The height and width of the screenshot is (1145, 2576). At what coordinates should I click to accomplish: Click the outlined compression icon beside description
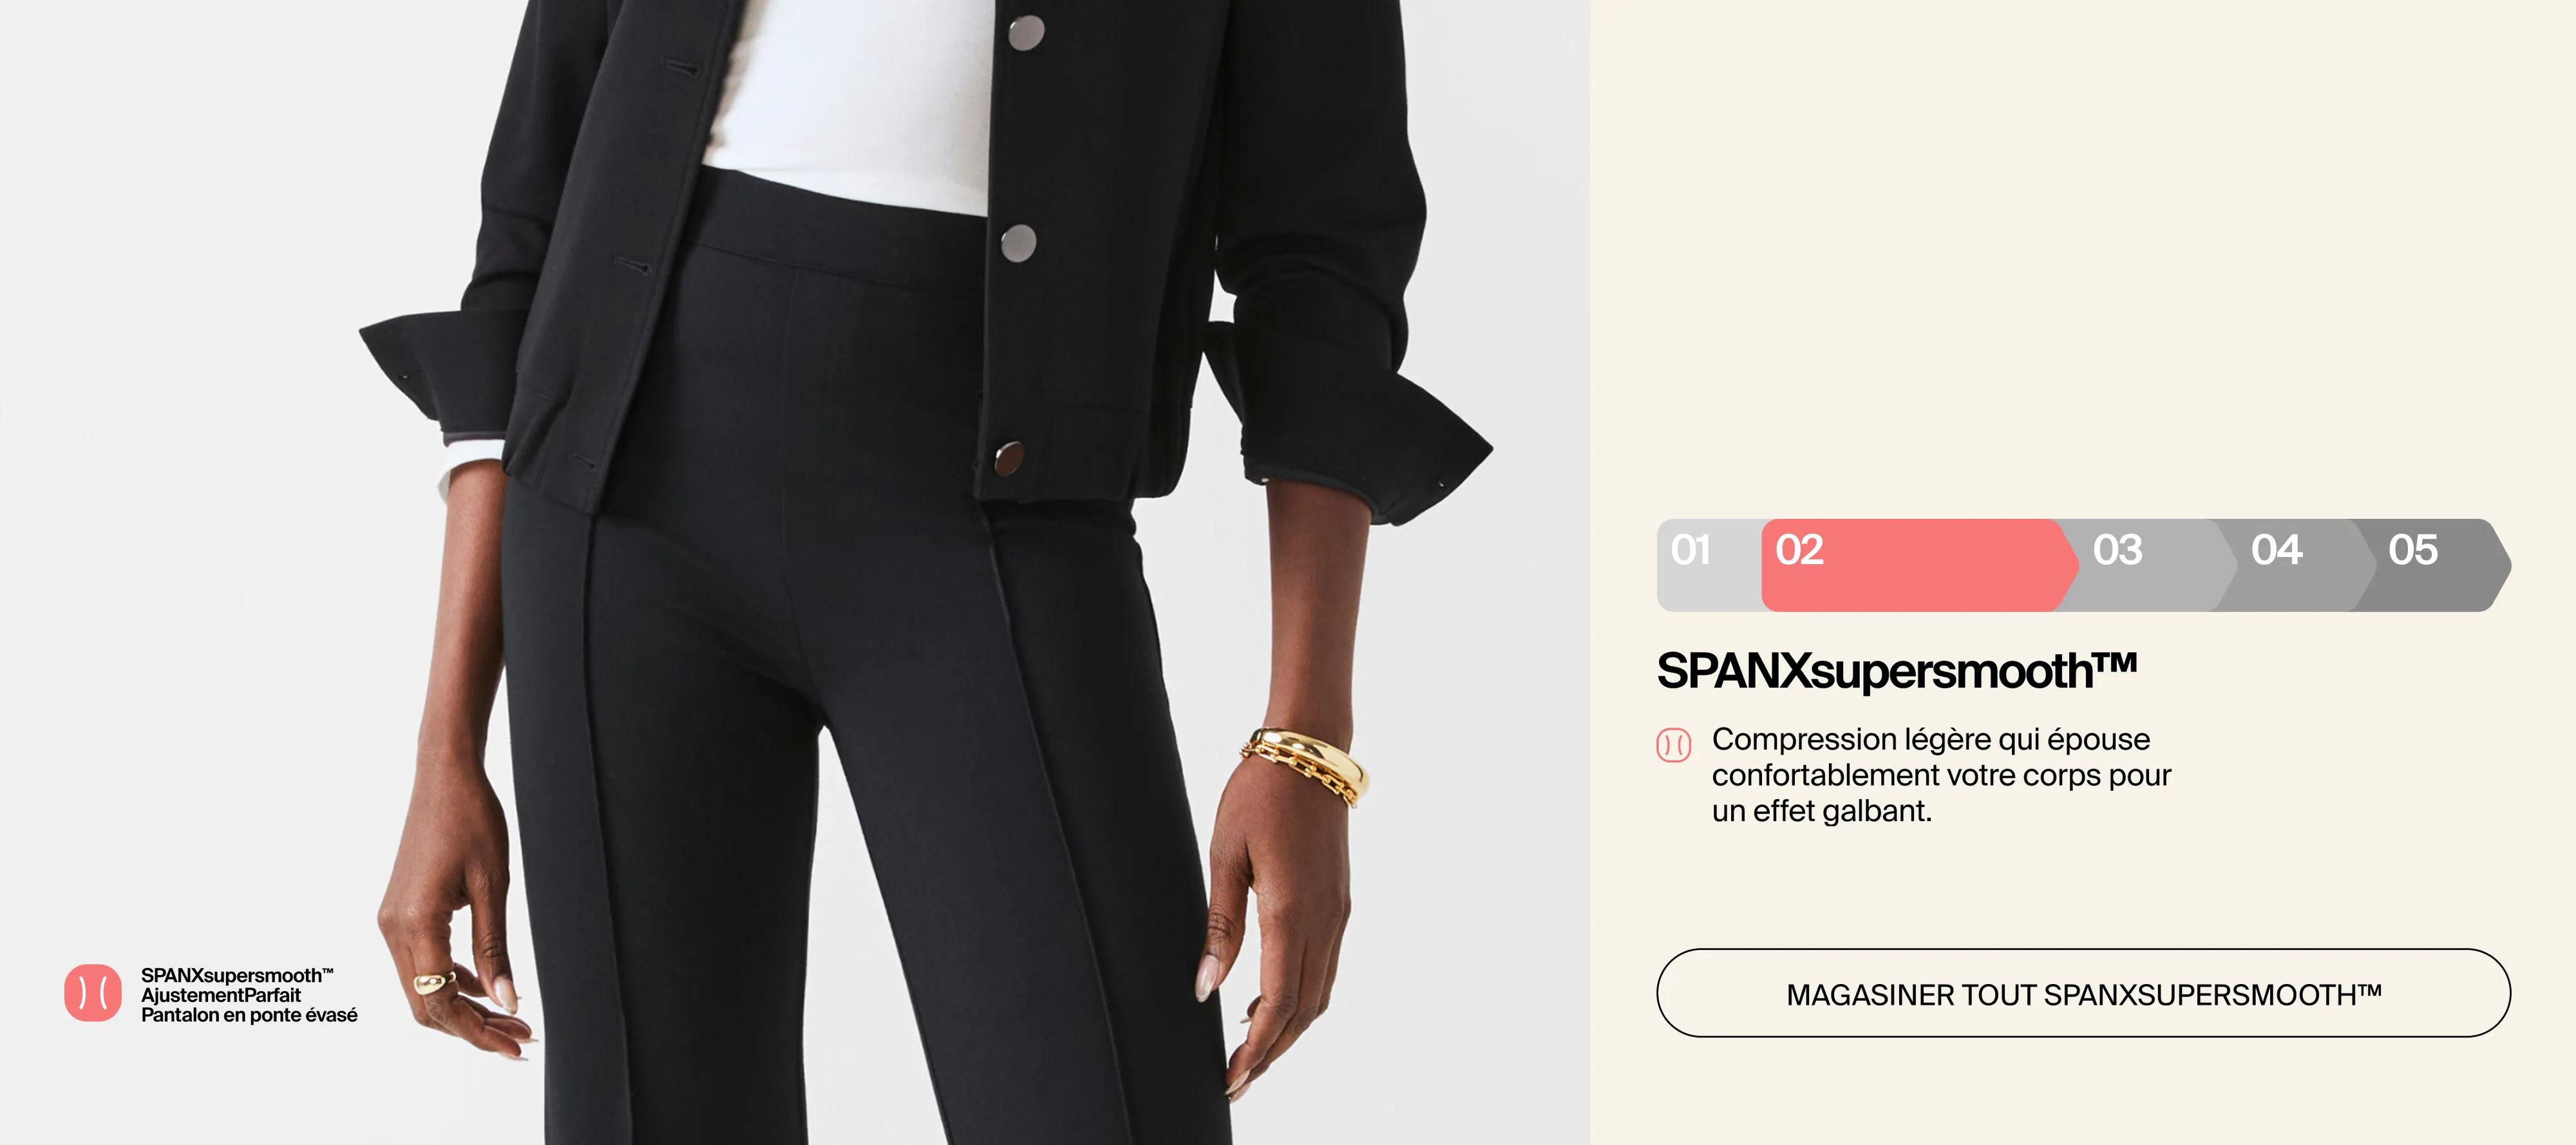pyautogui.click(x=1673, y=744)
